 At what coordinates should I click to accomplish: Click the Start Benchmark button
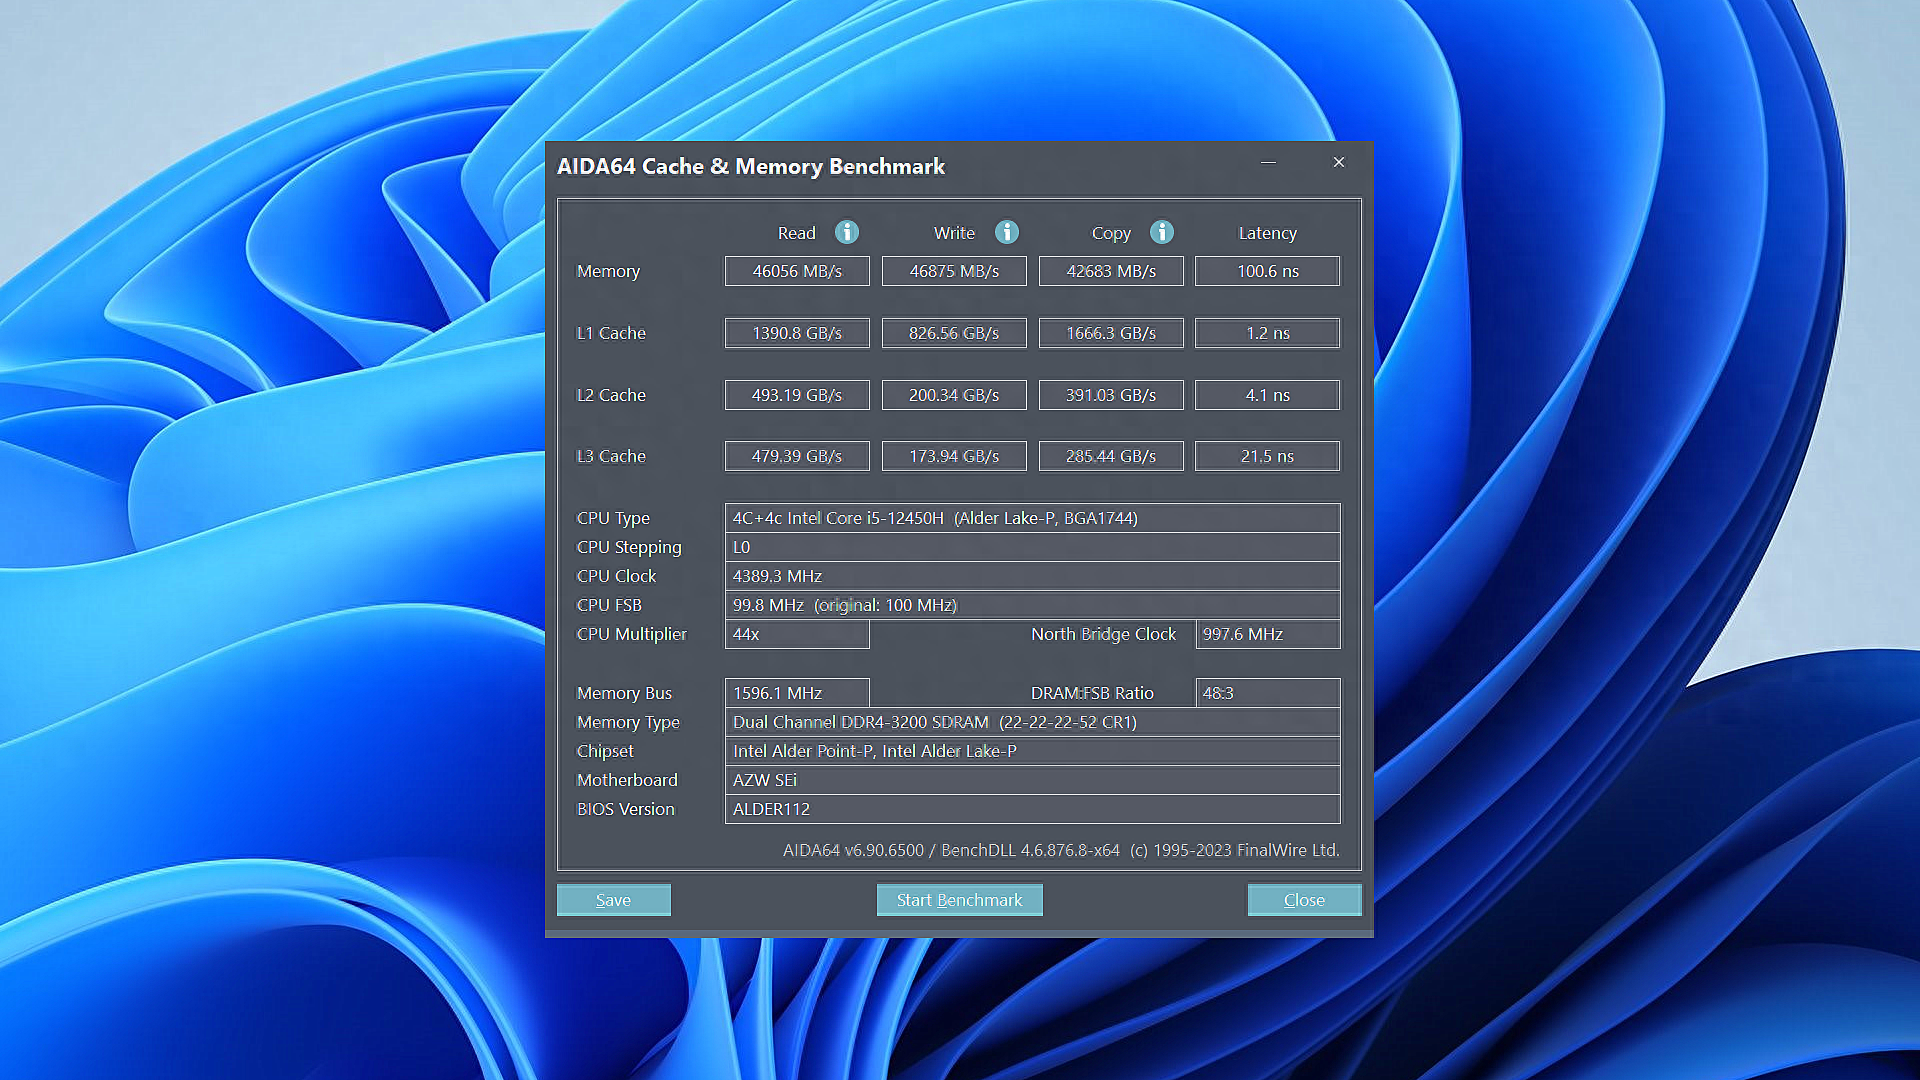[x=960, y=900]
